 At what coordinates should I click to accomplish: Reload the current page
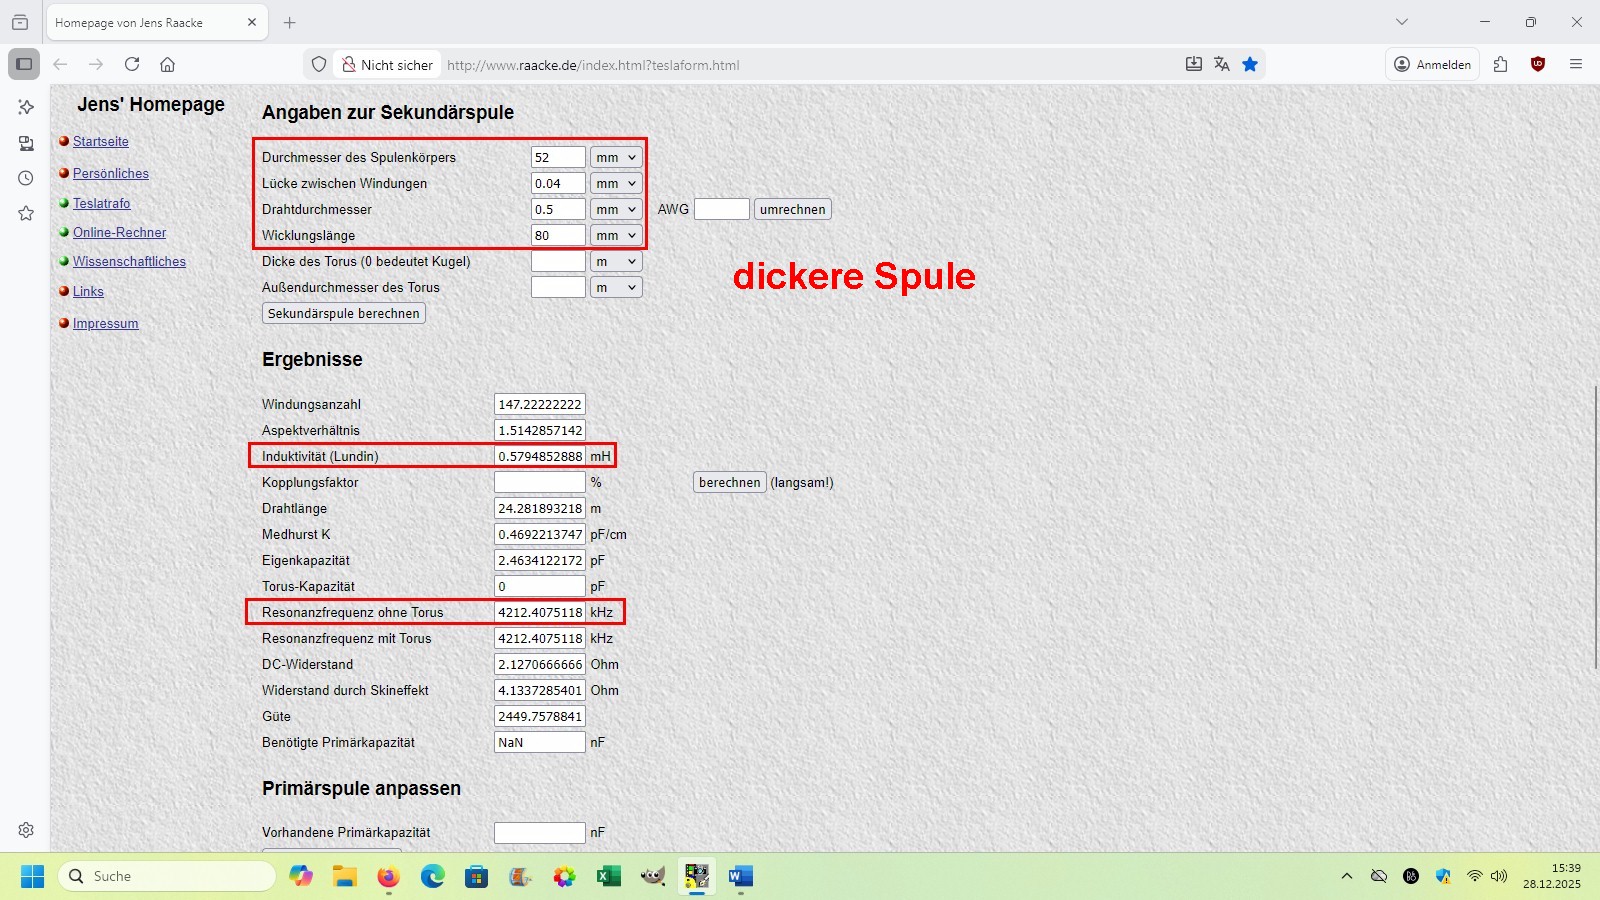point(132,64)
